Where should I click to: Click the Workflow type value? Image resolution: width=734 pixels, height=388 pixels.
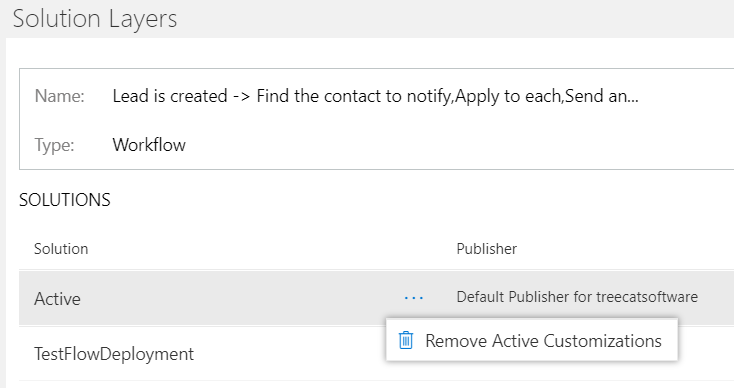click(x=149, y=145)
